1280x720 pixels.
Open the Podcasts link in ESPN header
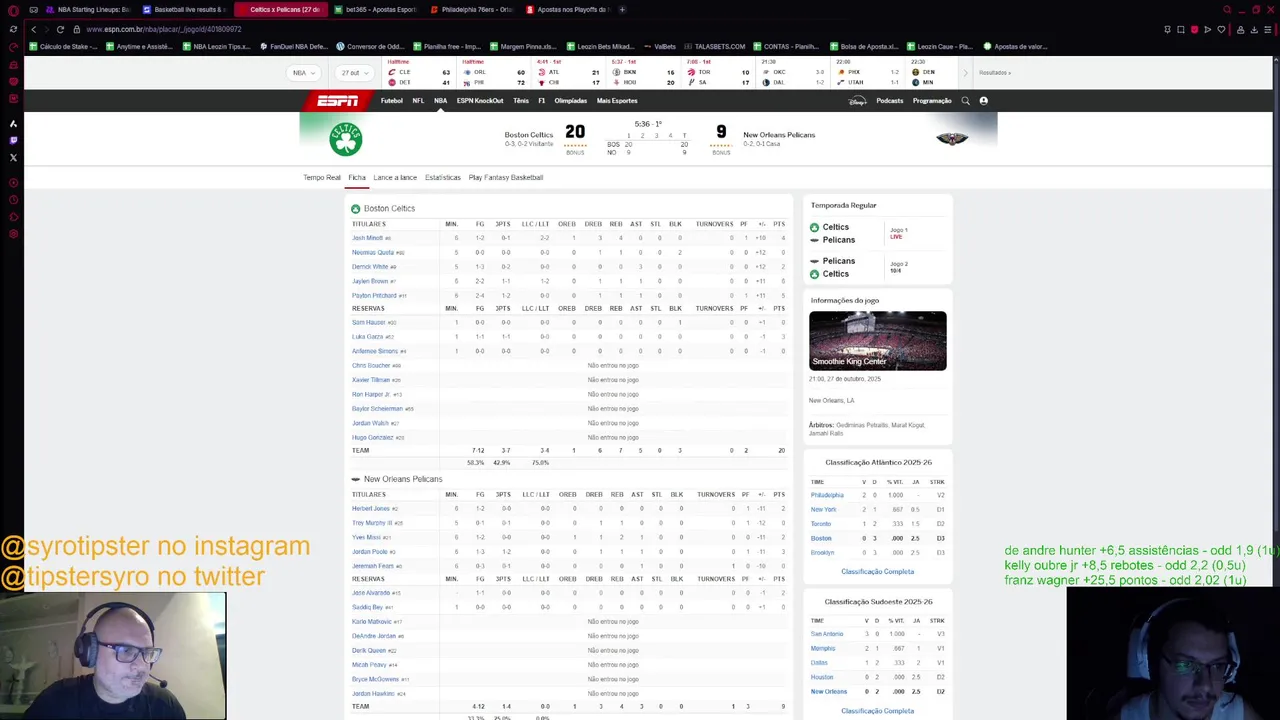tap(889, 101)
